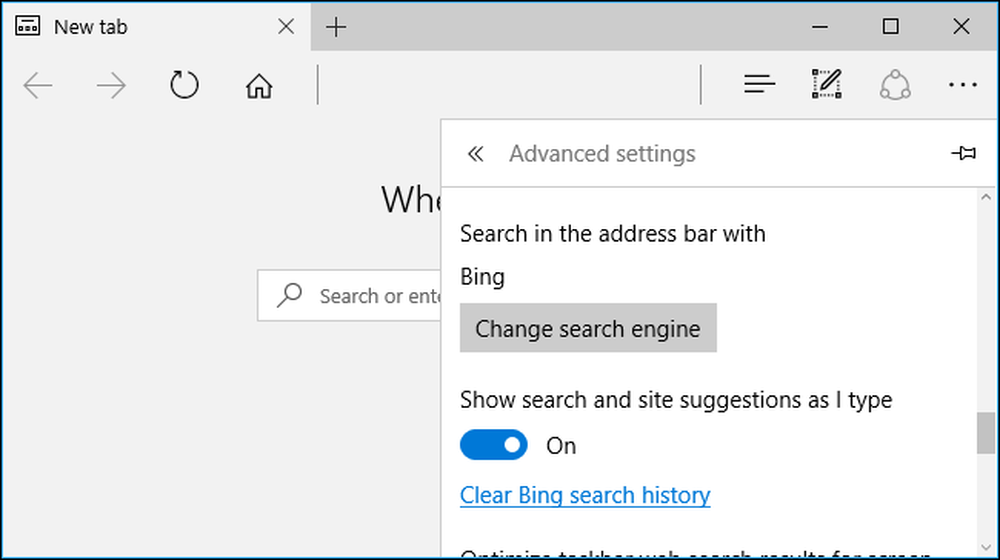Click the settings pane scrollbar thumb

986,433
